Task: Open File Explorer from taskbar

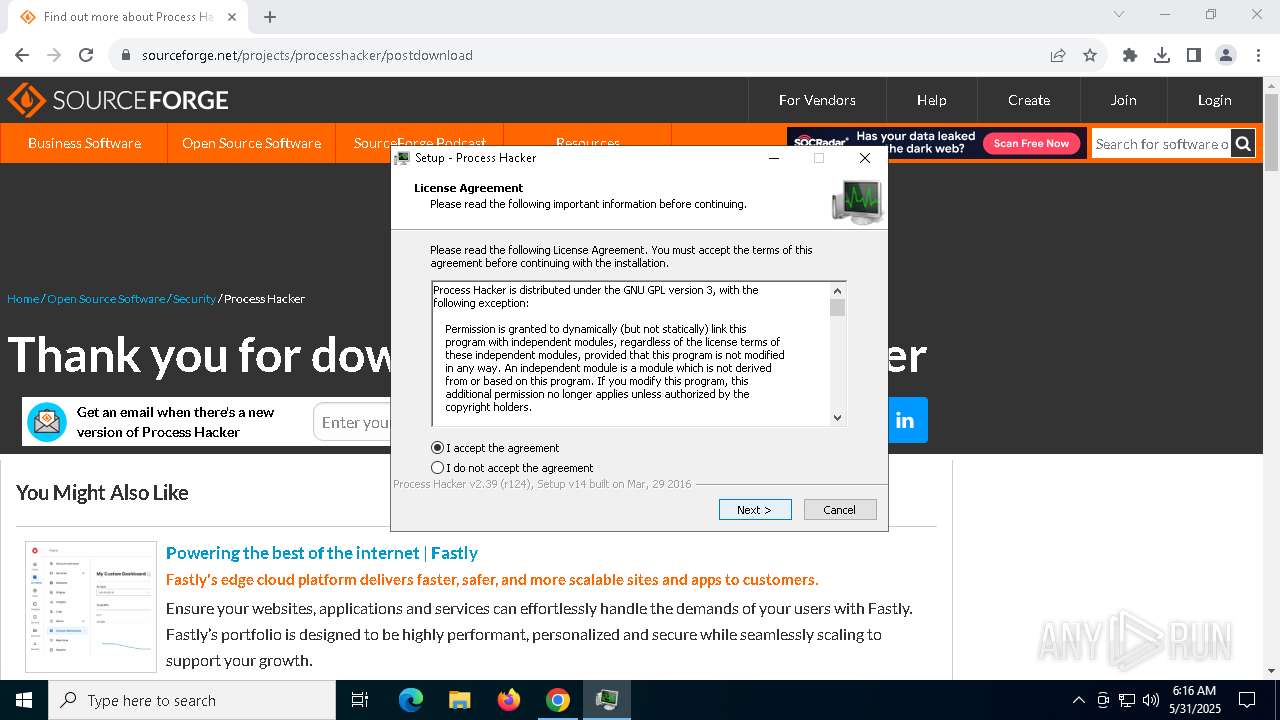Action: pyautogui.click(x=459, y=700)
